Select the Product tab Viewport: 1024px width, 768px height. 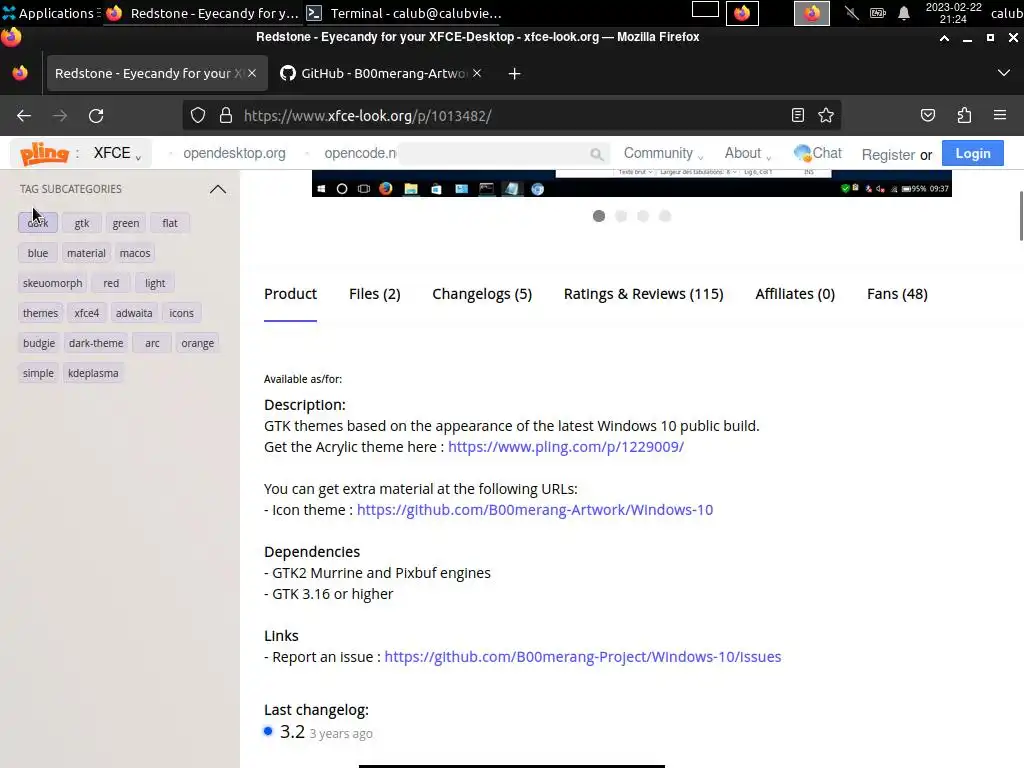point(290,295)
